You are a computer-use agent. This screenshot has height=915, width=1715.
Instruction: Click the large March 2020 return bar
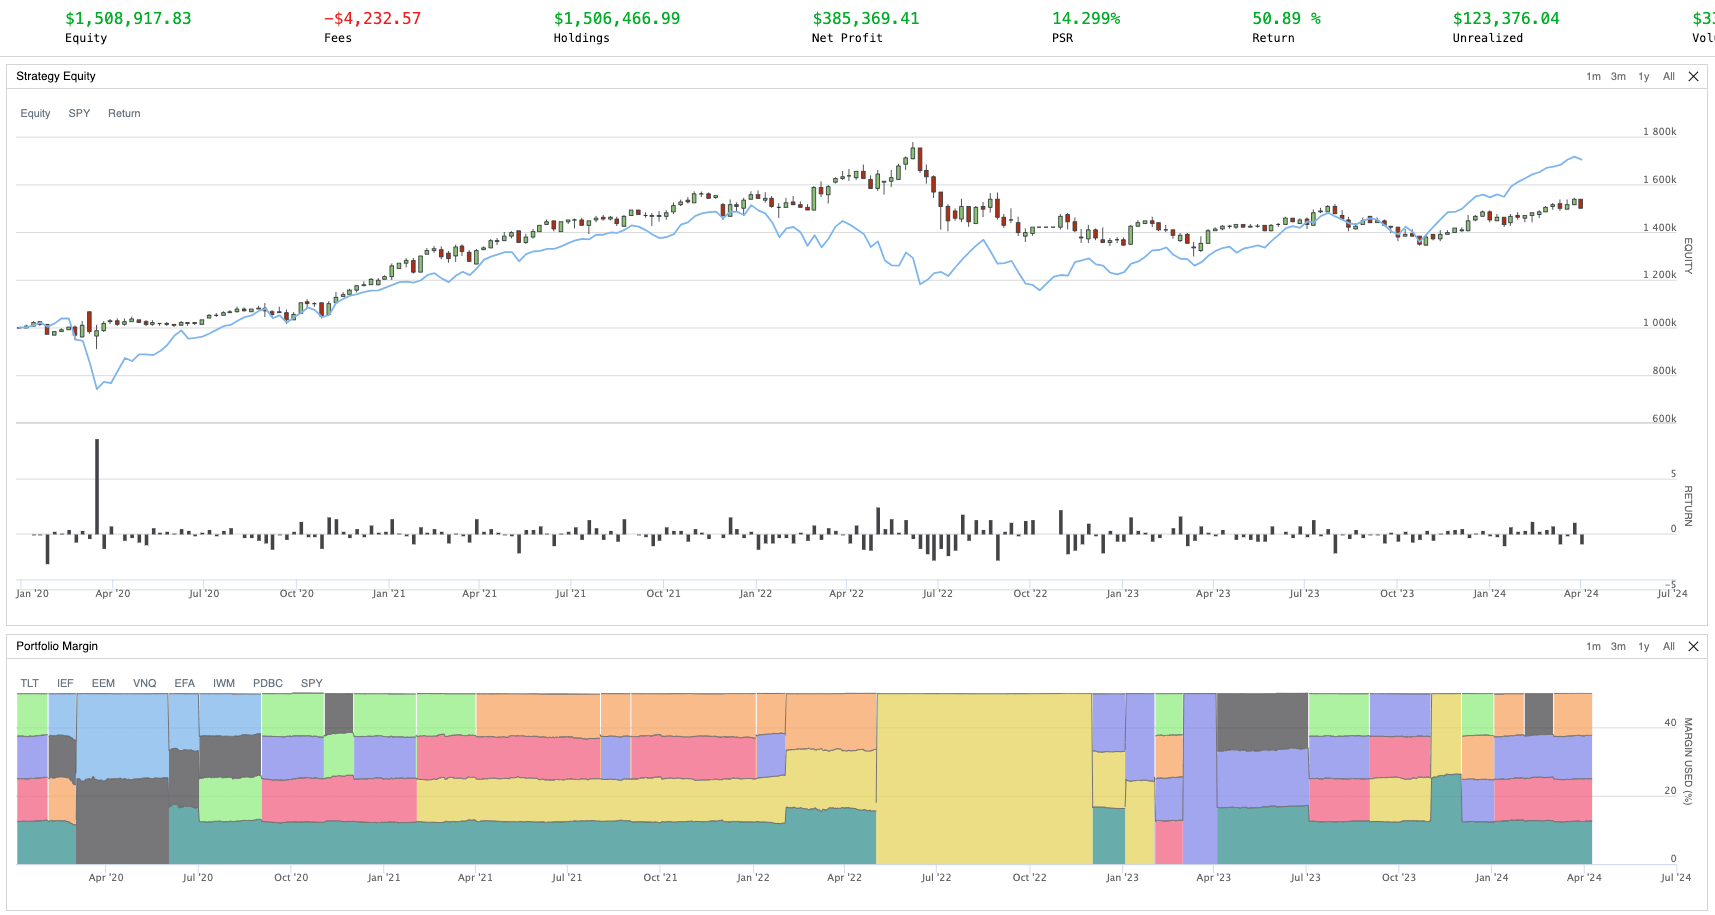pos(97,485)
